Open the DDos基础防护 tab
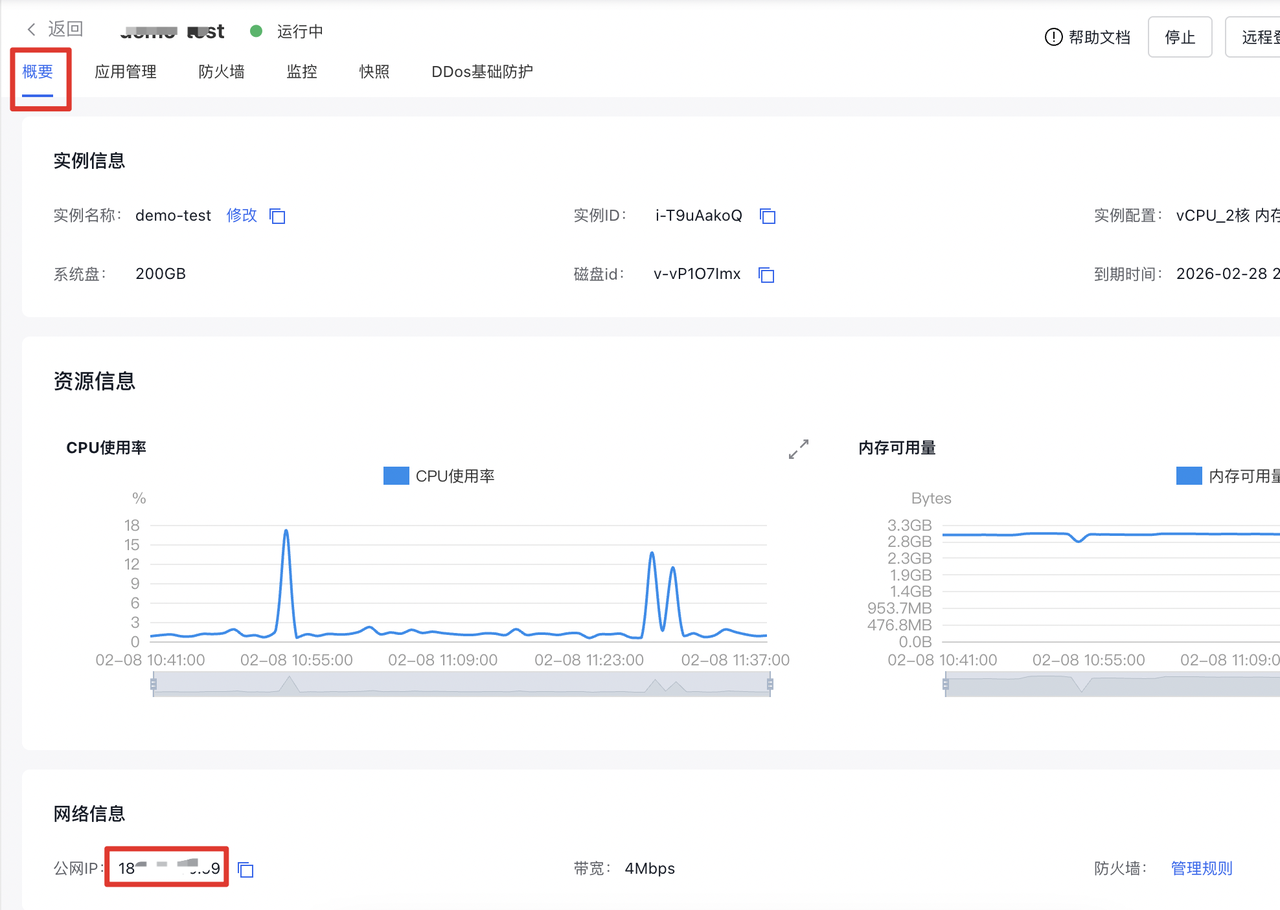This screenshot has height=910, width=1280. click(x=482, y=72)
